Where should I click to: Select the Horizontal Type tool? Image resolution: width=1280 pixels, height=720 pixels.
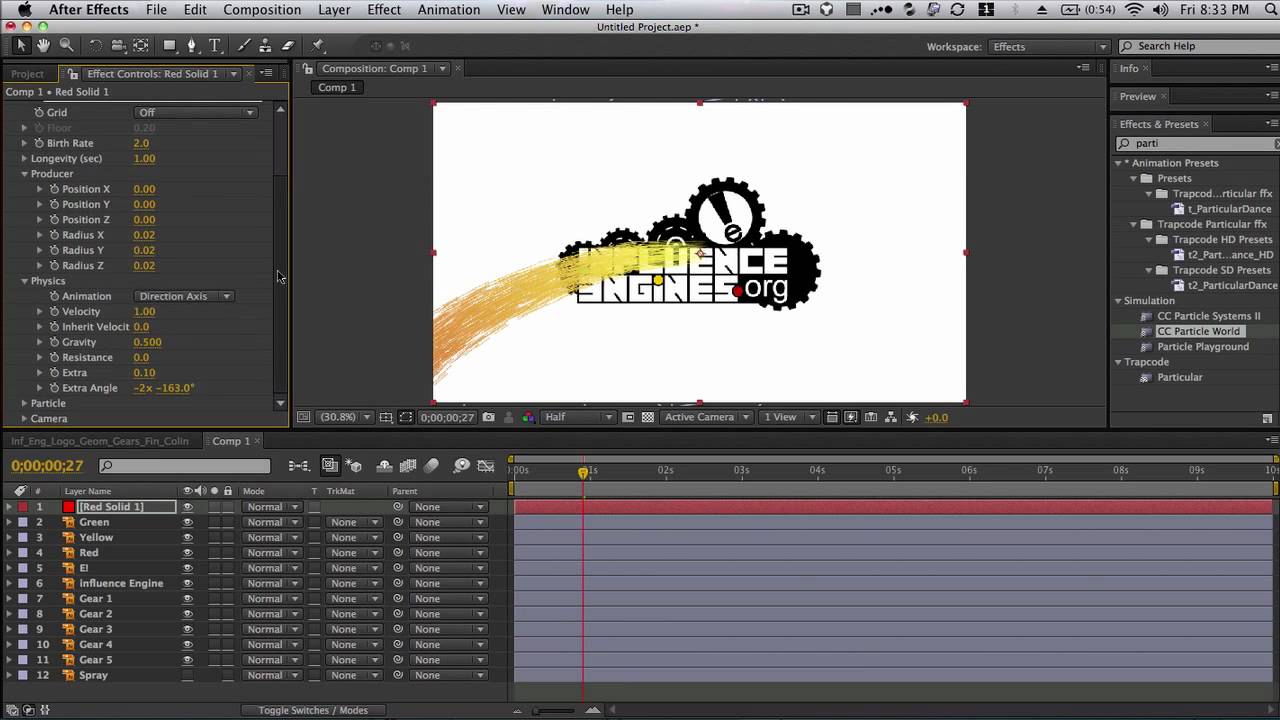215,46
